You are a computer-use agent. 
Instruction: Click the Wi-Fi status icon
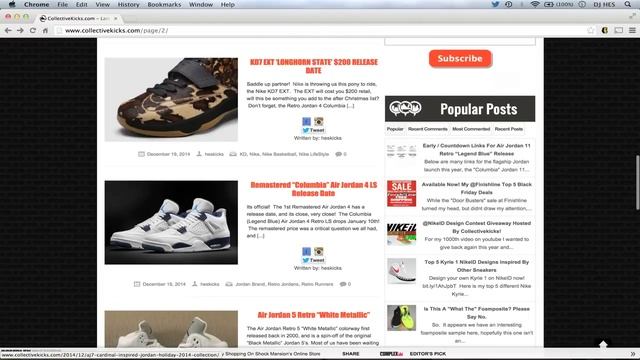[x=535, y=4]
